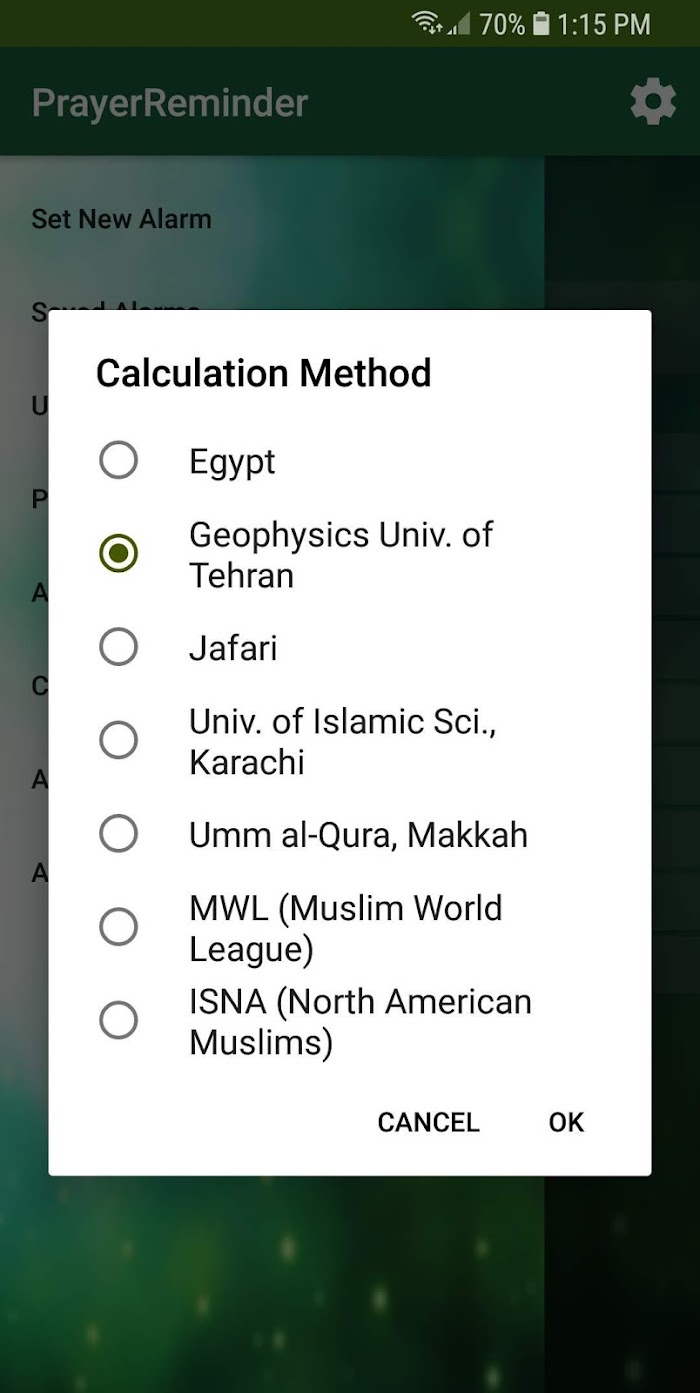Confirm selection with OK button
The width and height of the screenshot is (700, 1393).
click(x=566, y=1122)
